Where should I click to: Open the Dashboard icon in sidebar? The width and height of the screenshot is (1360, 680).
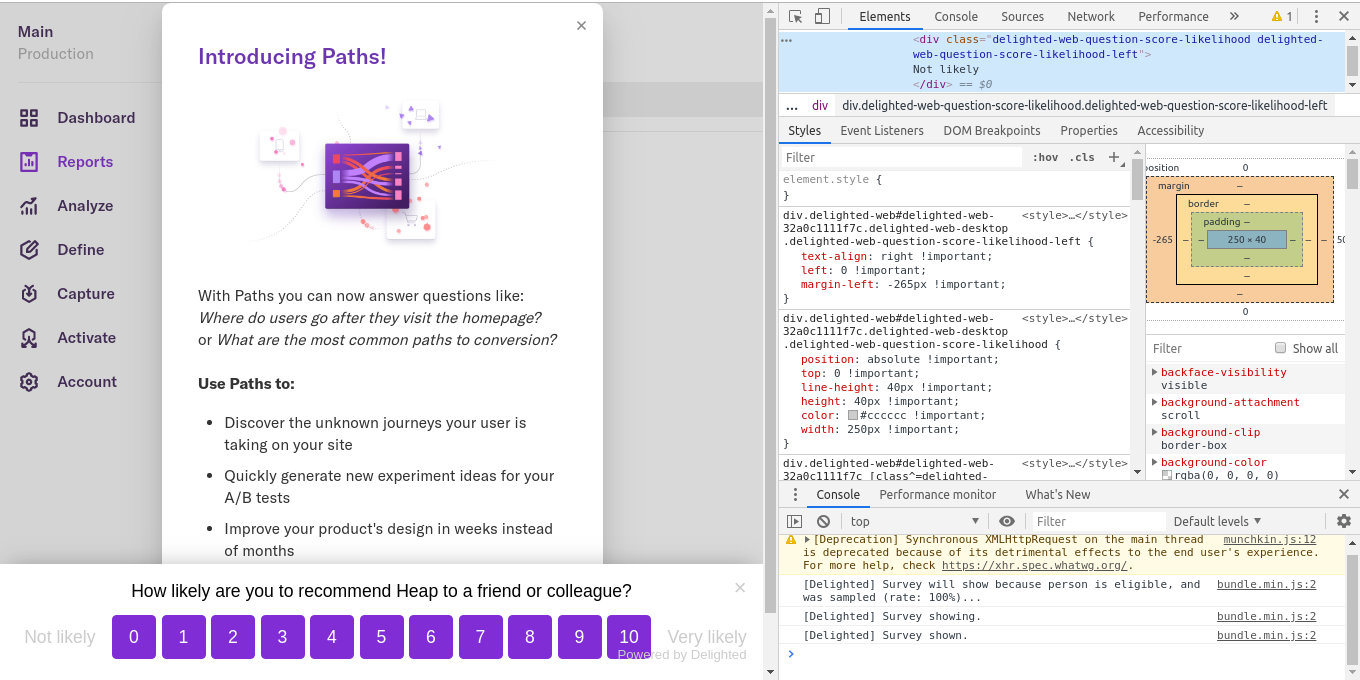tap(29, 118)
